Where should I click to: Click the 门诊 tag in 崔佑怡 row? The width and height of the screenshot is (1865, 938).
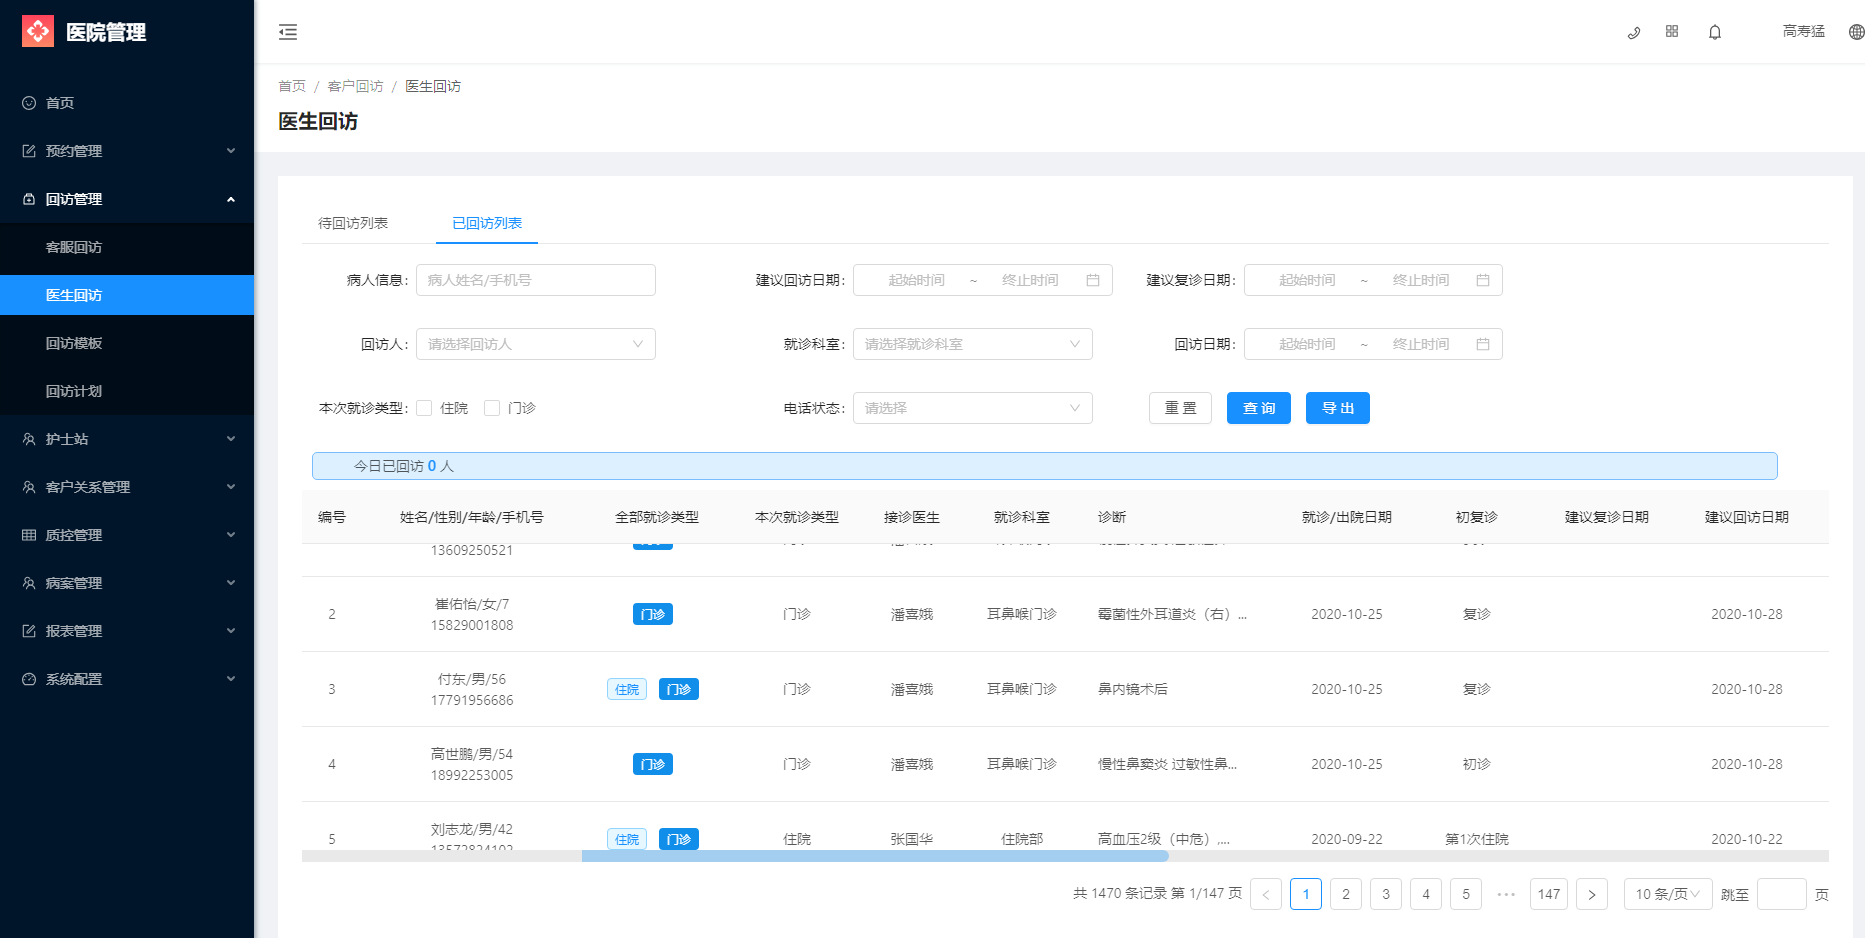tap(653, 614)
